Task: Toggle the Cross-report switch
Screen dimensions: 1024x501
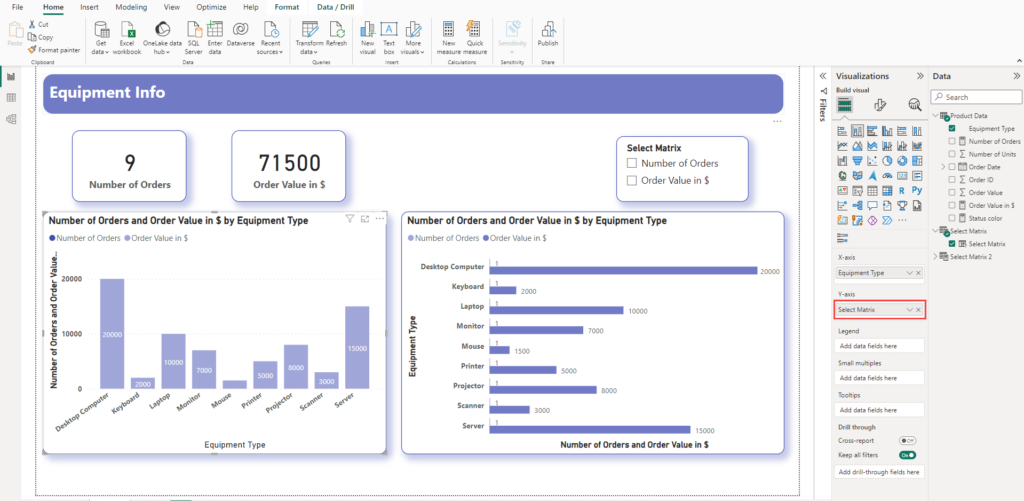Action: (907, 440)
